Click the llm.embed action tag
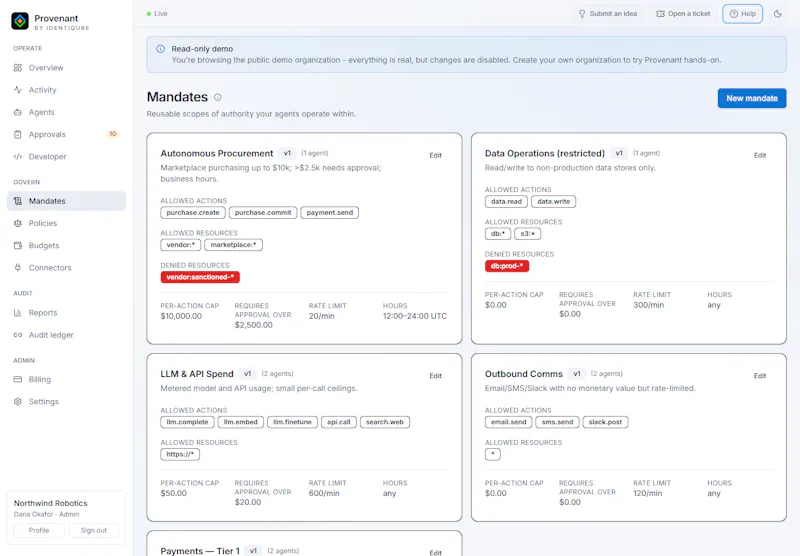This screenshot has width=800, height=556. point(241,422)
